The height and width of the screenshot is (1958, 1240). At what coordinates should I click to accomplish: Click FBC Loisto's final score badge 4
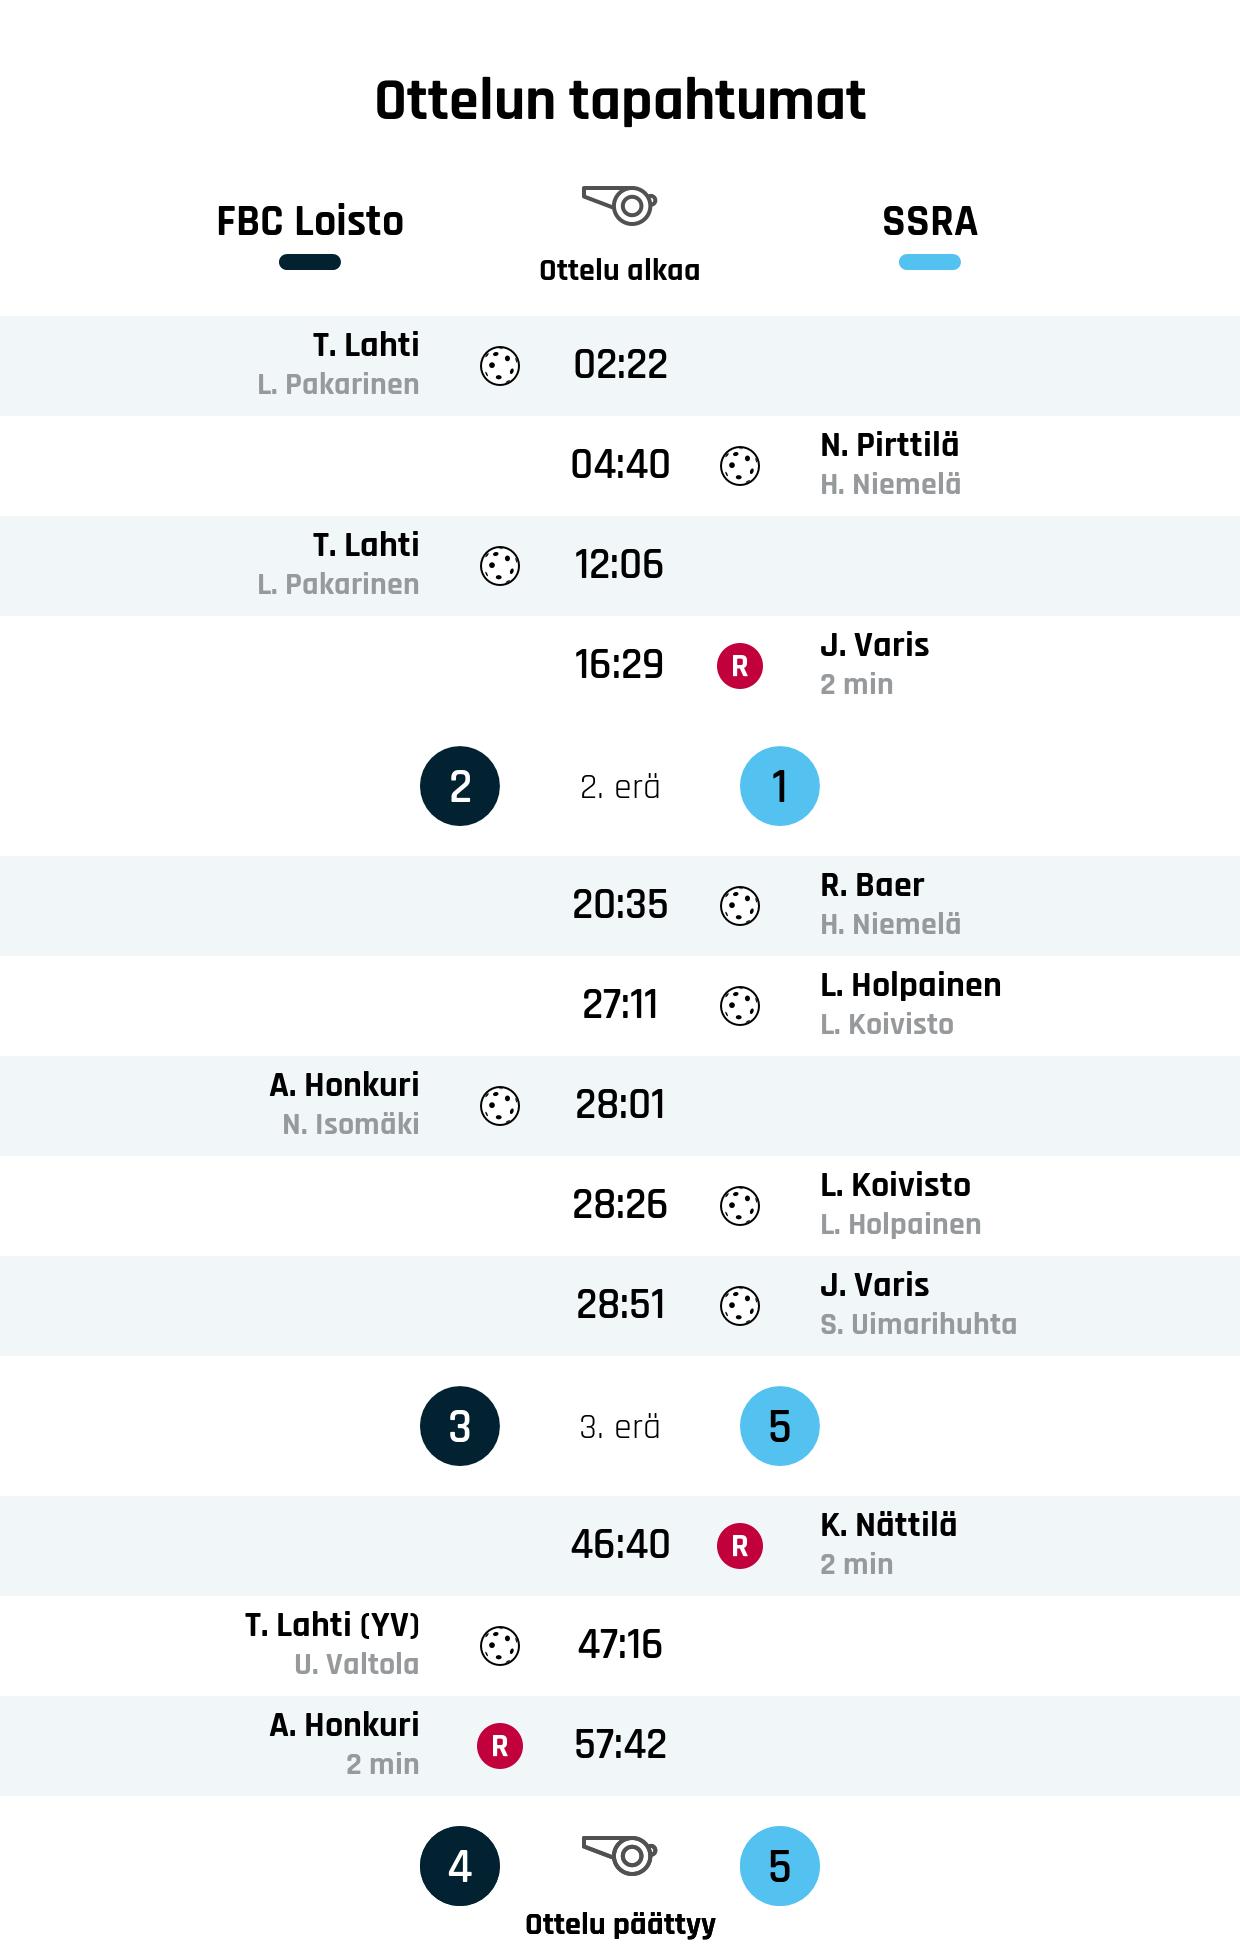[x=460, y=1866]
